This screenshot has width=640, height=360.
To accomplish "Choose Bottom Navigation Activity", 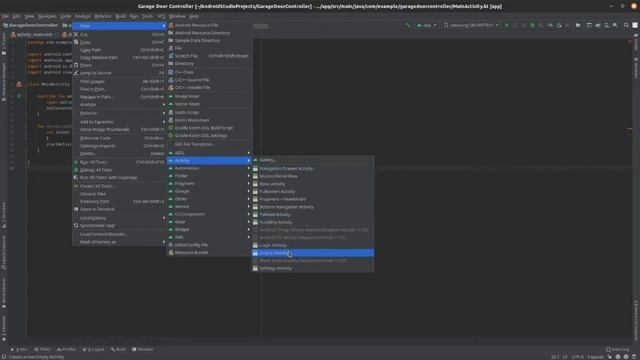I will pos(313,207).
